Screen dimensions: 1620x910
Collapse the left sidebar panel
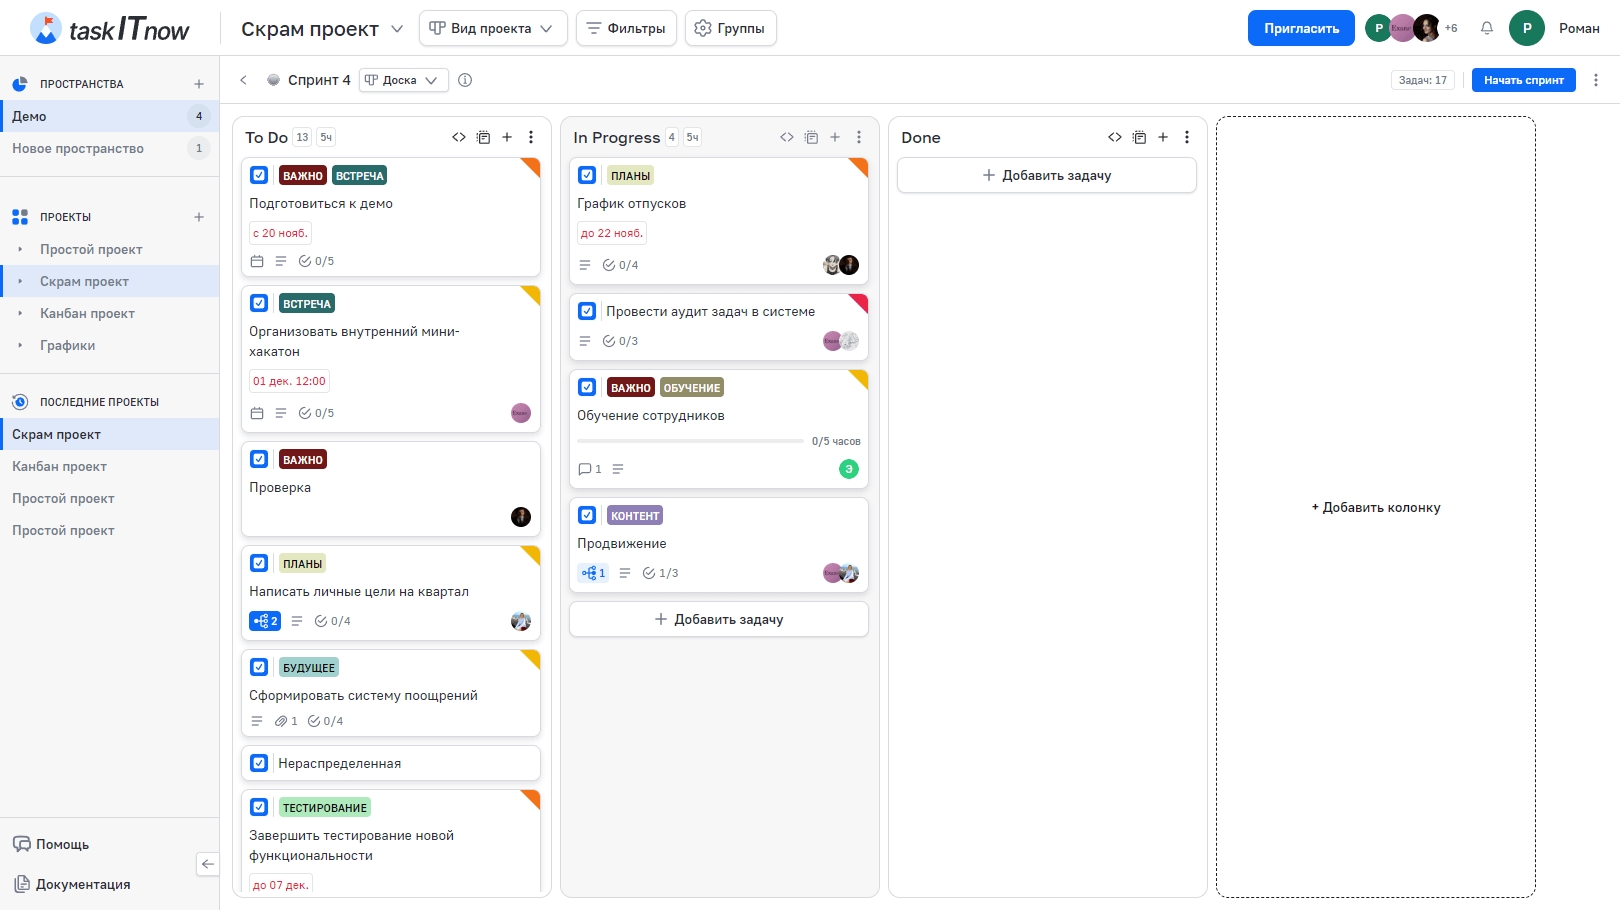pos(207,864)
